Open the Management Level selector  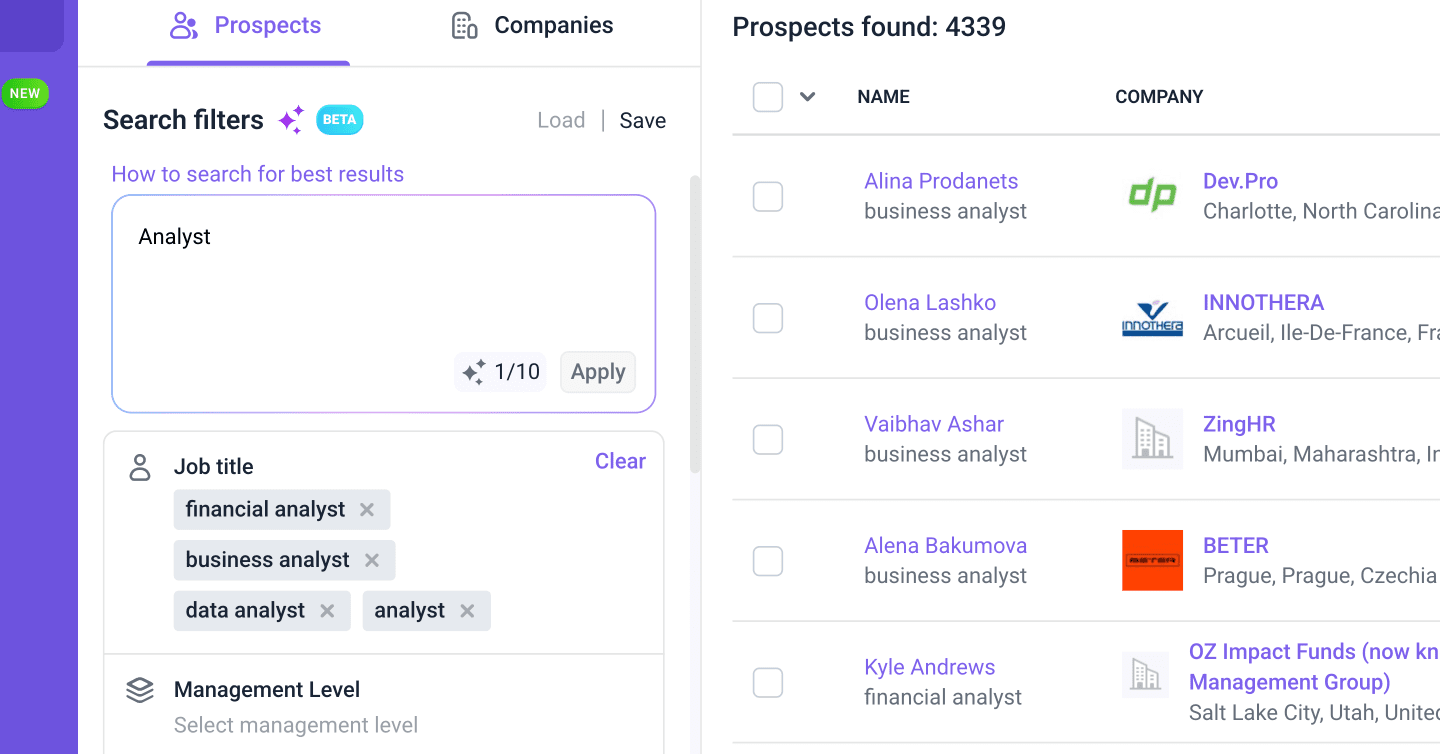296,725
